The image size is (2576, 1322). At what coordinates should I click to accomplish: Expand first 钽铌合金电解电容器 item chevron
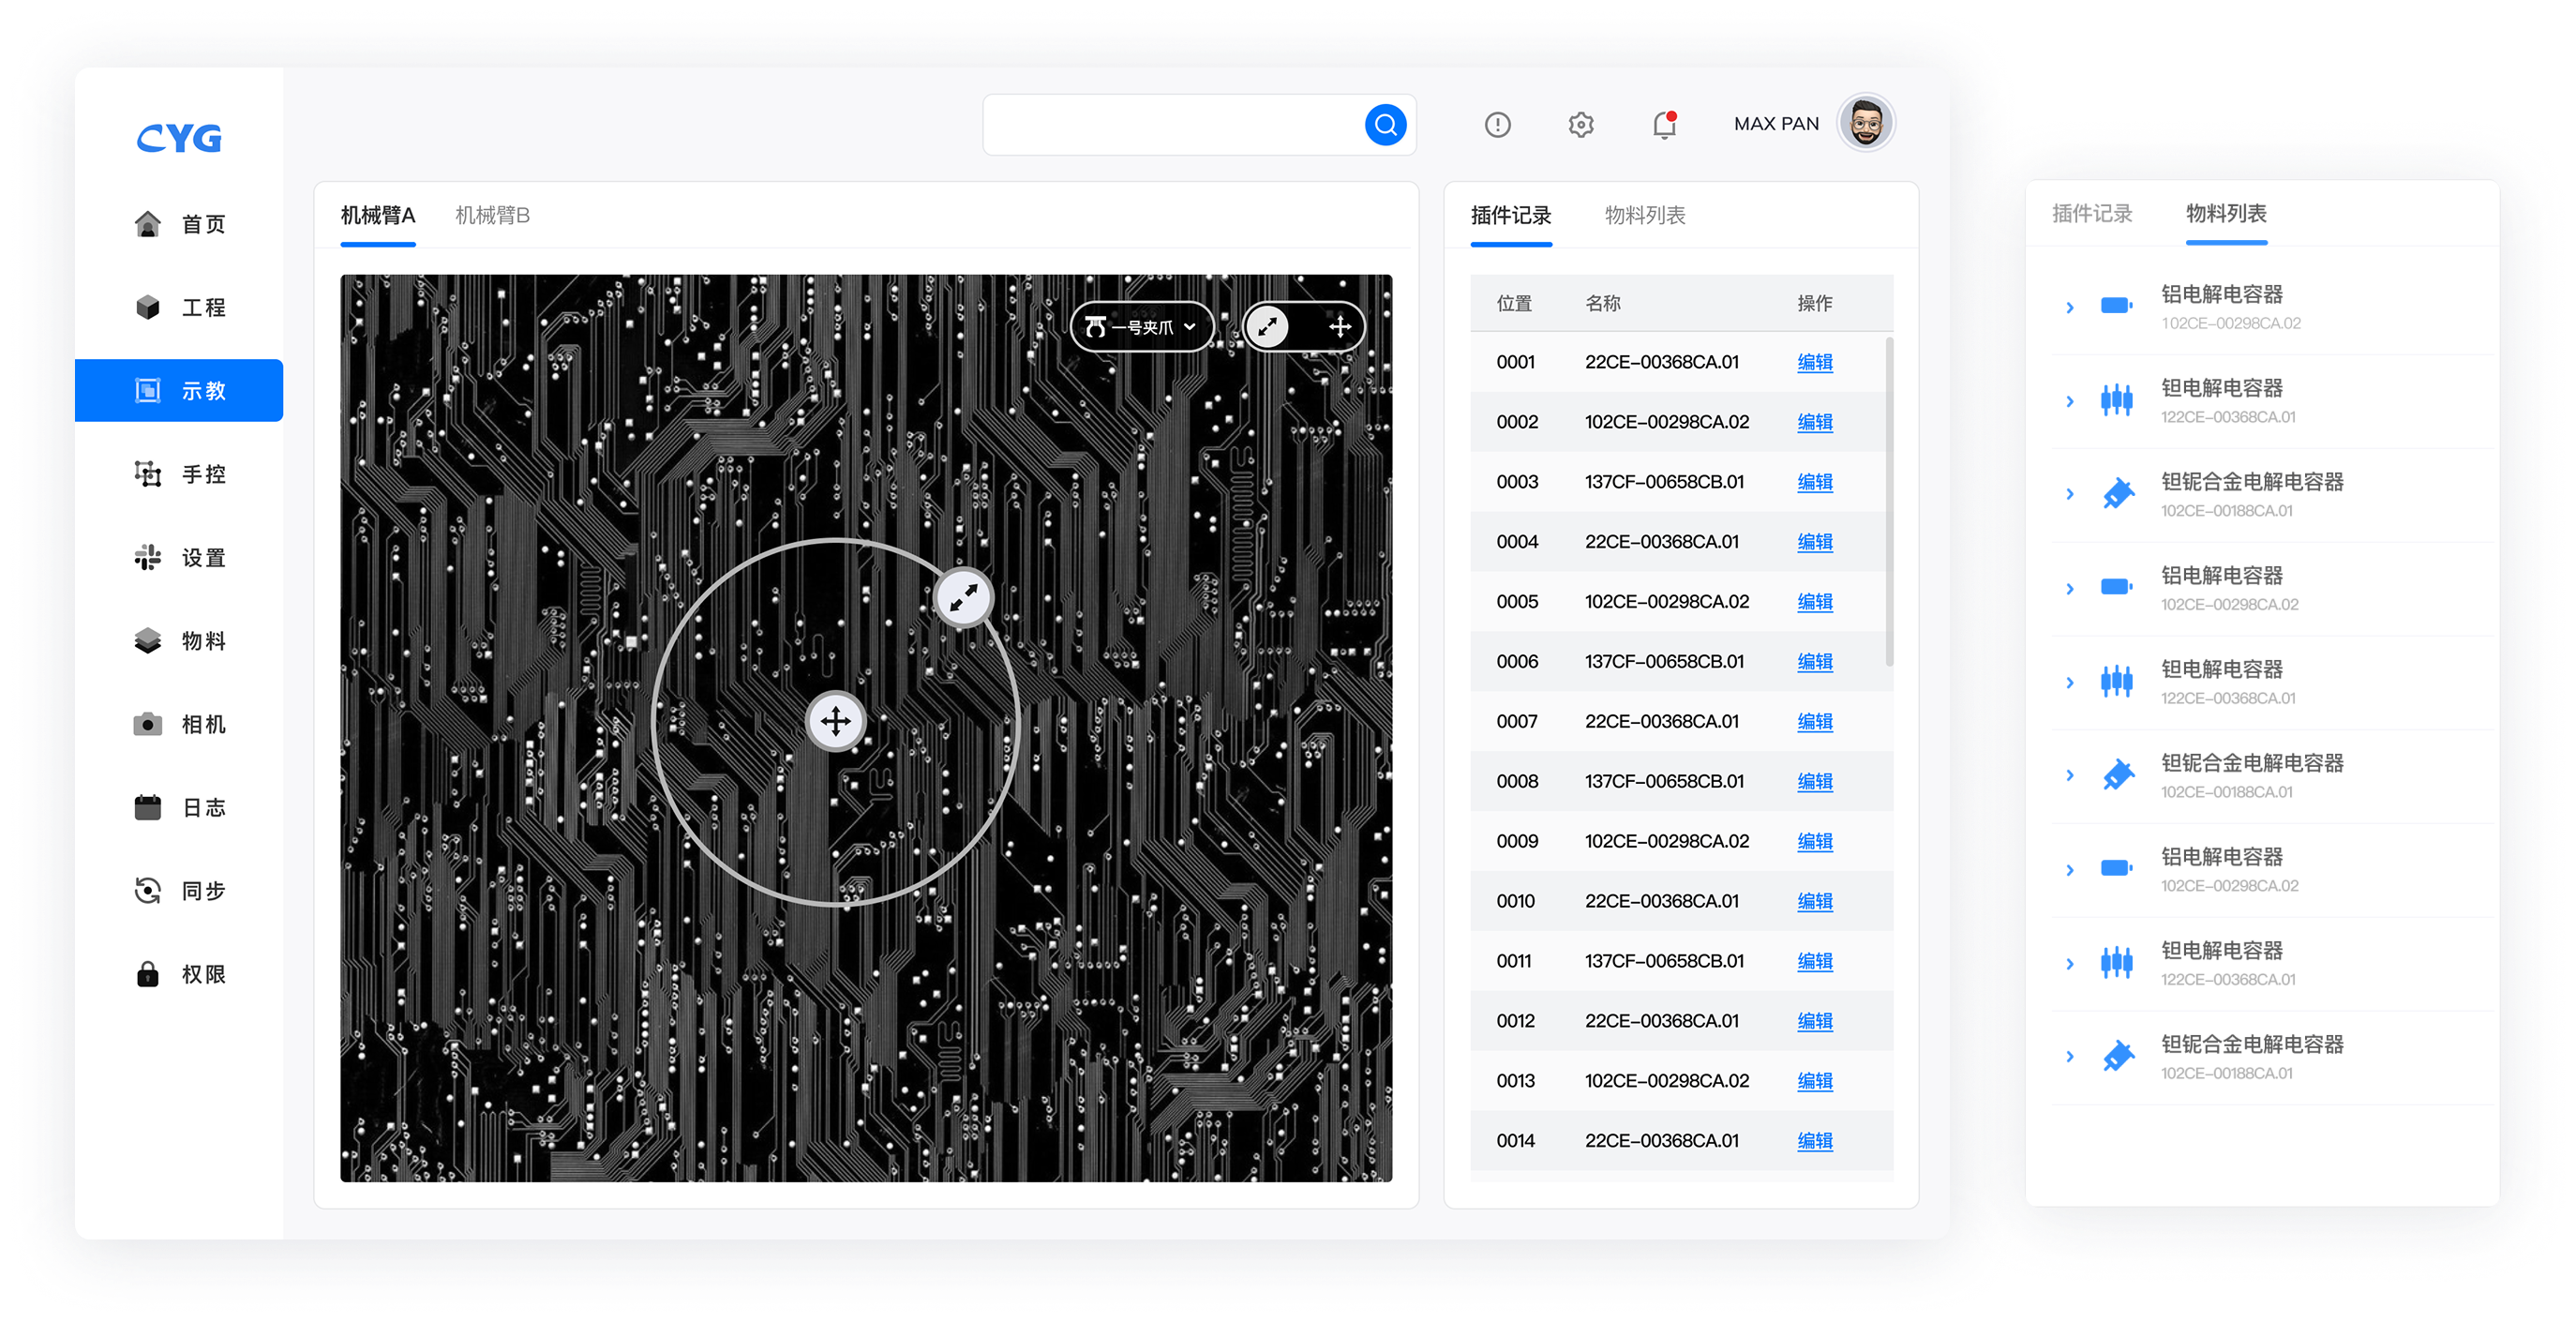(2069, 494)
